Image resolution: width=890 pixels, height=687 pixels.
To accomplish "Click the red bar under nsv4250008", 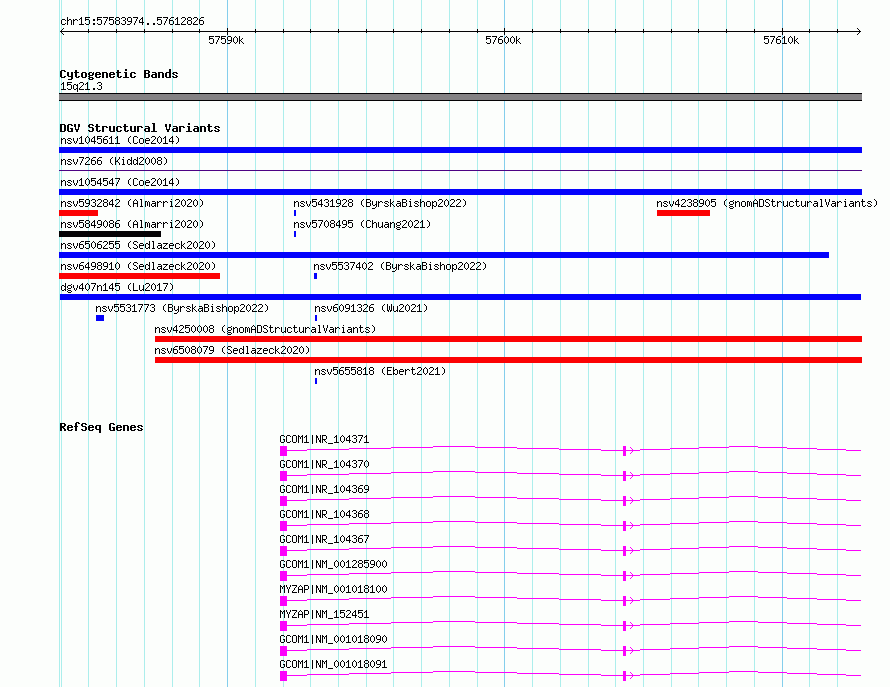I will tap(509, 339).
